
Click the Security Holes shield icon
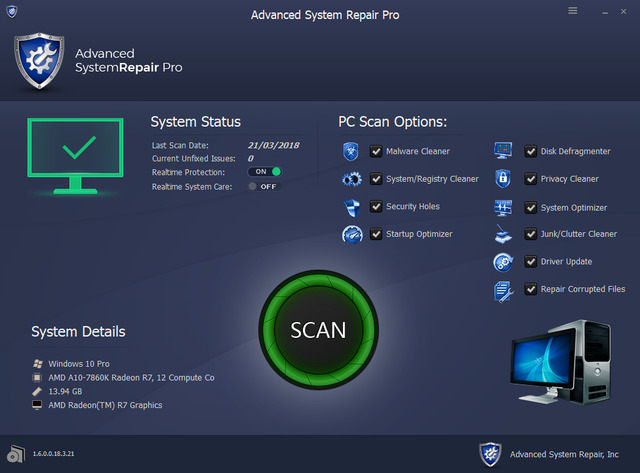tap(351, 207)
